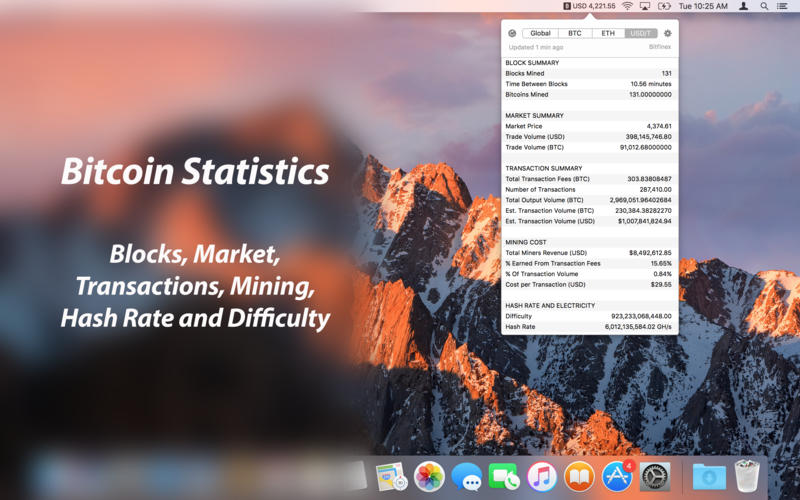Launch Photos from the dock
Image resolution: width=800 pixels, height=500 pixels.
pyautogui.click(x=429, y=476)
